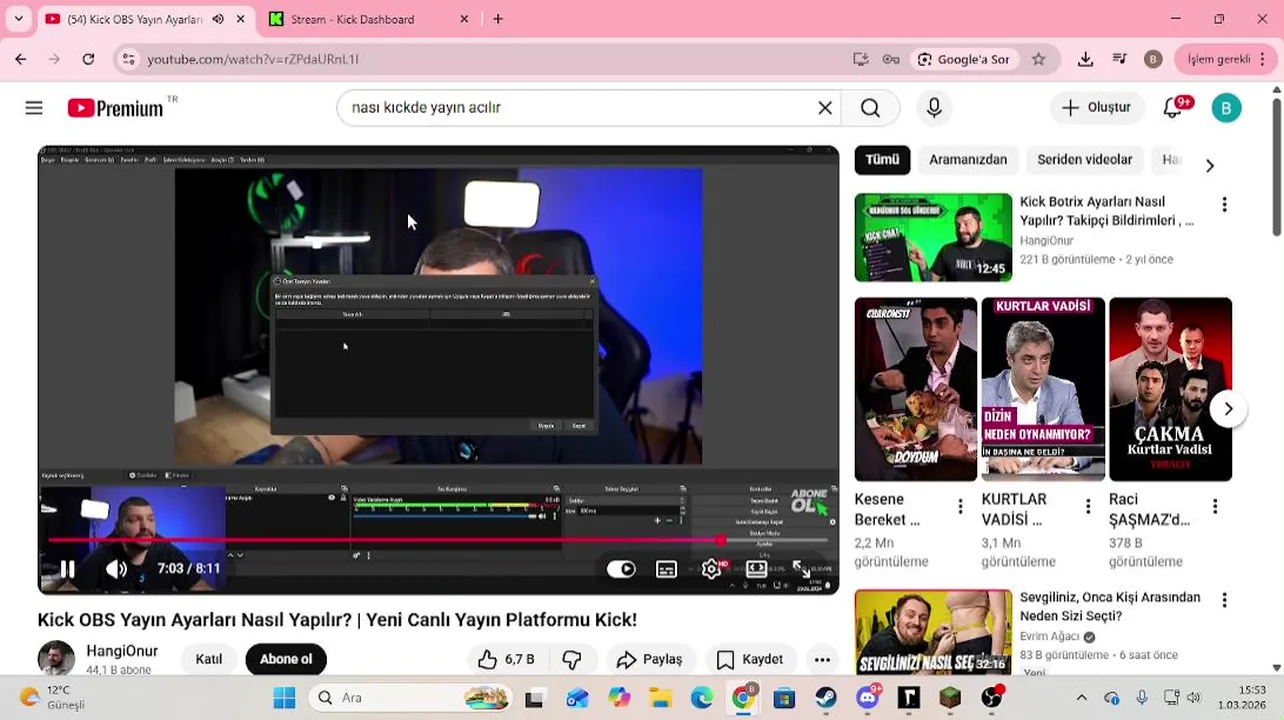Pause the video
The width and height of the screenshot is (1284, 720).
pos(67,569)
